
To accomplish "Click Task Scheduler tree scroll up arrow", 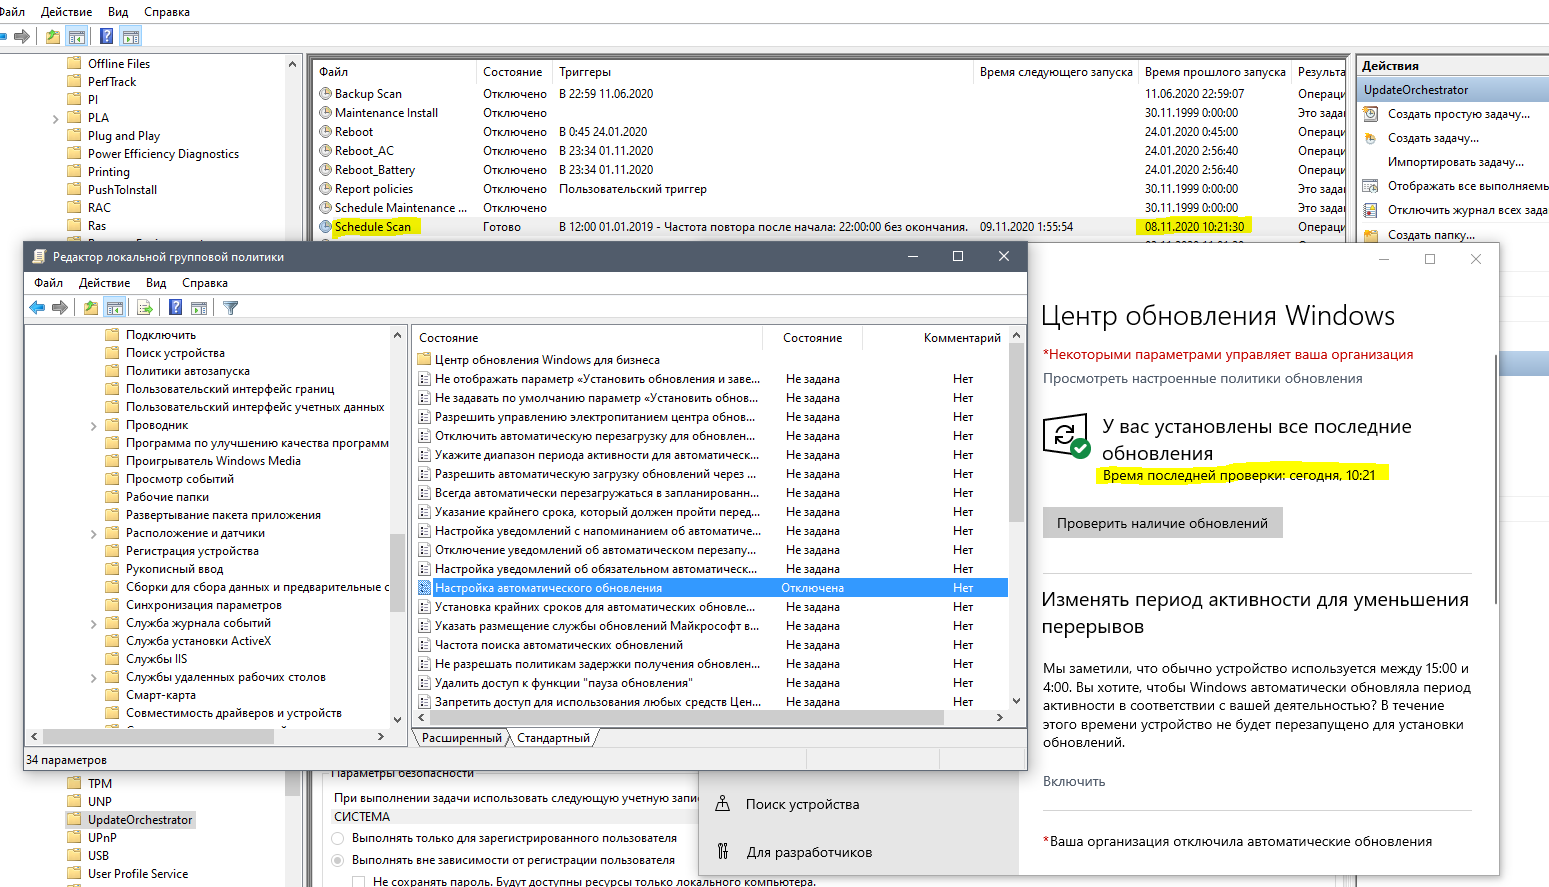I will click(292, 64).
